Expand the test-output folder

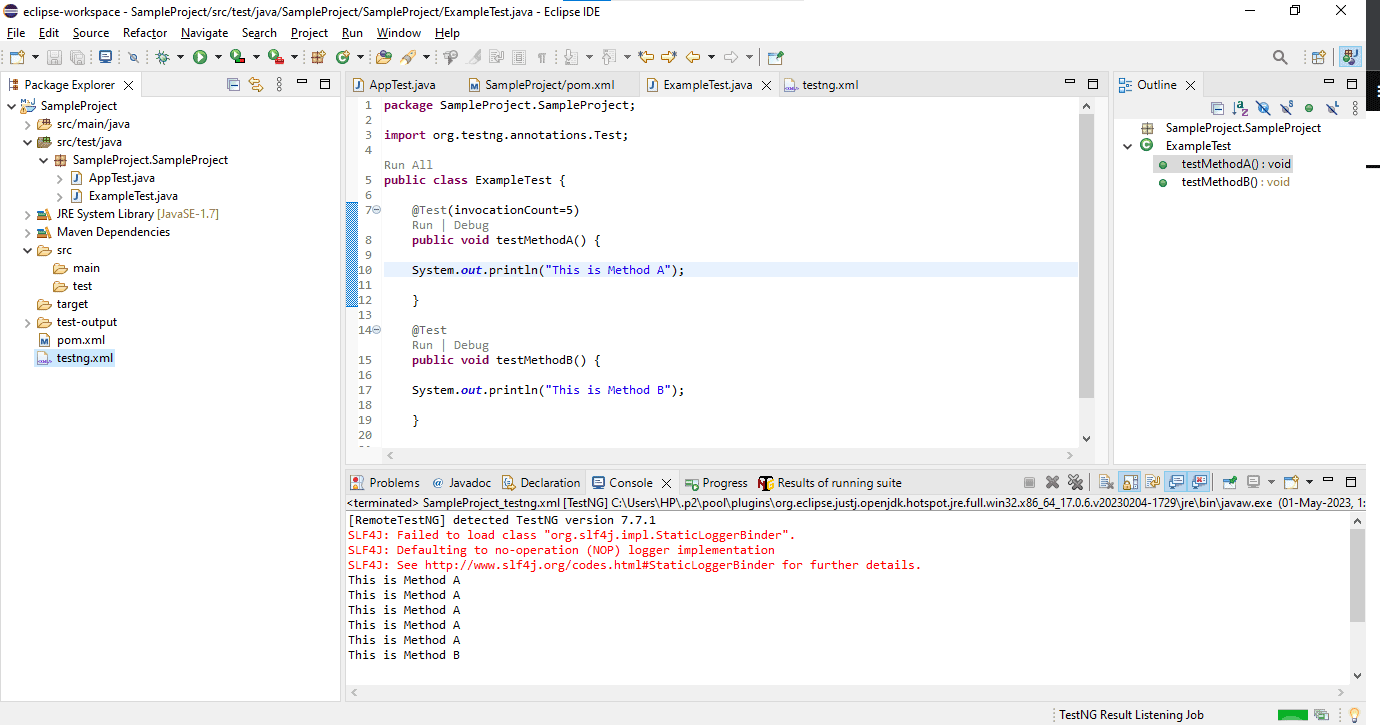[28, 322]
